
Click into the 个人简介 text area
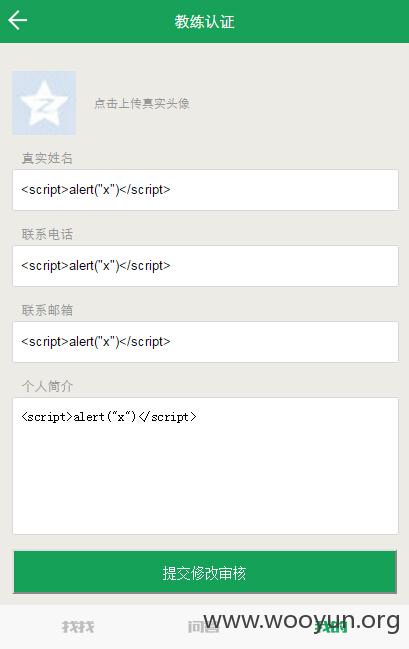click(x=205, y=466)
